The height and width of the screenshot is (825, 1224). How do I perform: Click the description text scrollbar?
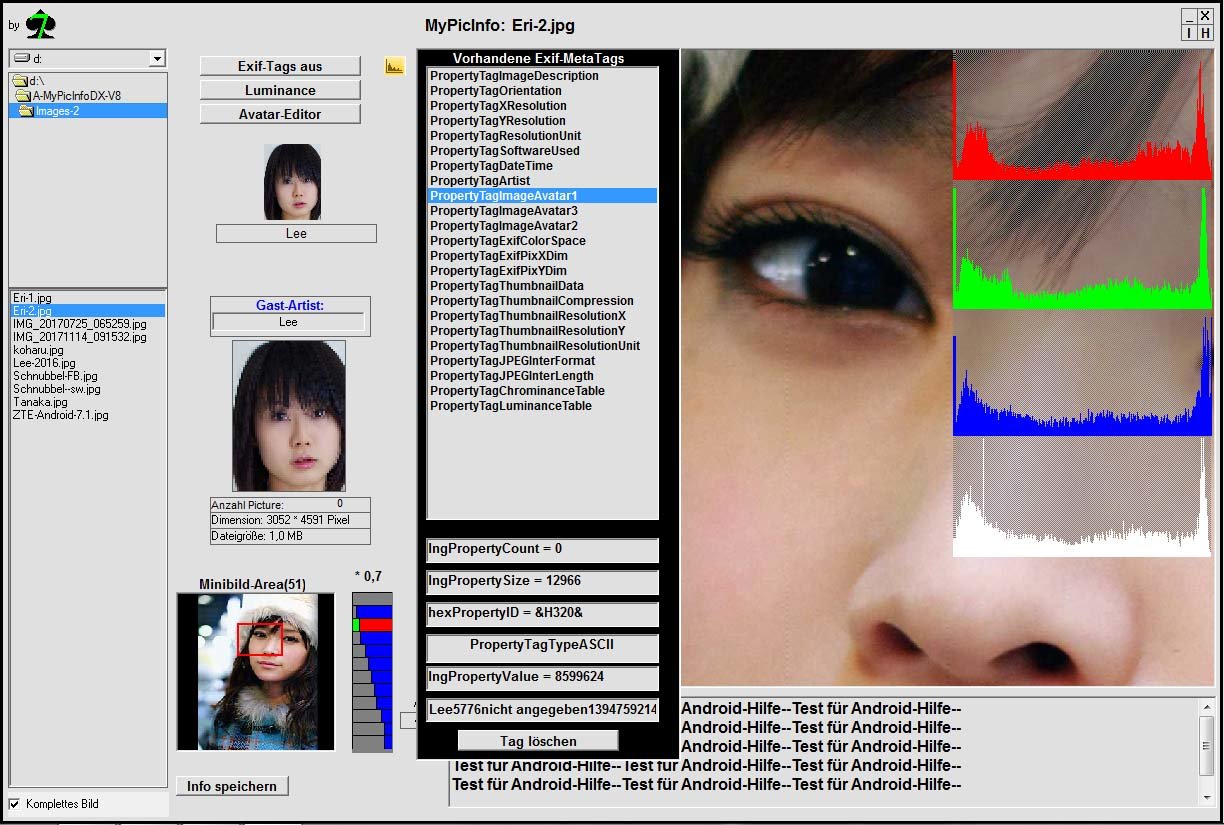coord(1207,750)
